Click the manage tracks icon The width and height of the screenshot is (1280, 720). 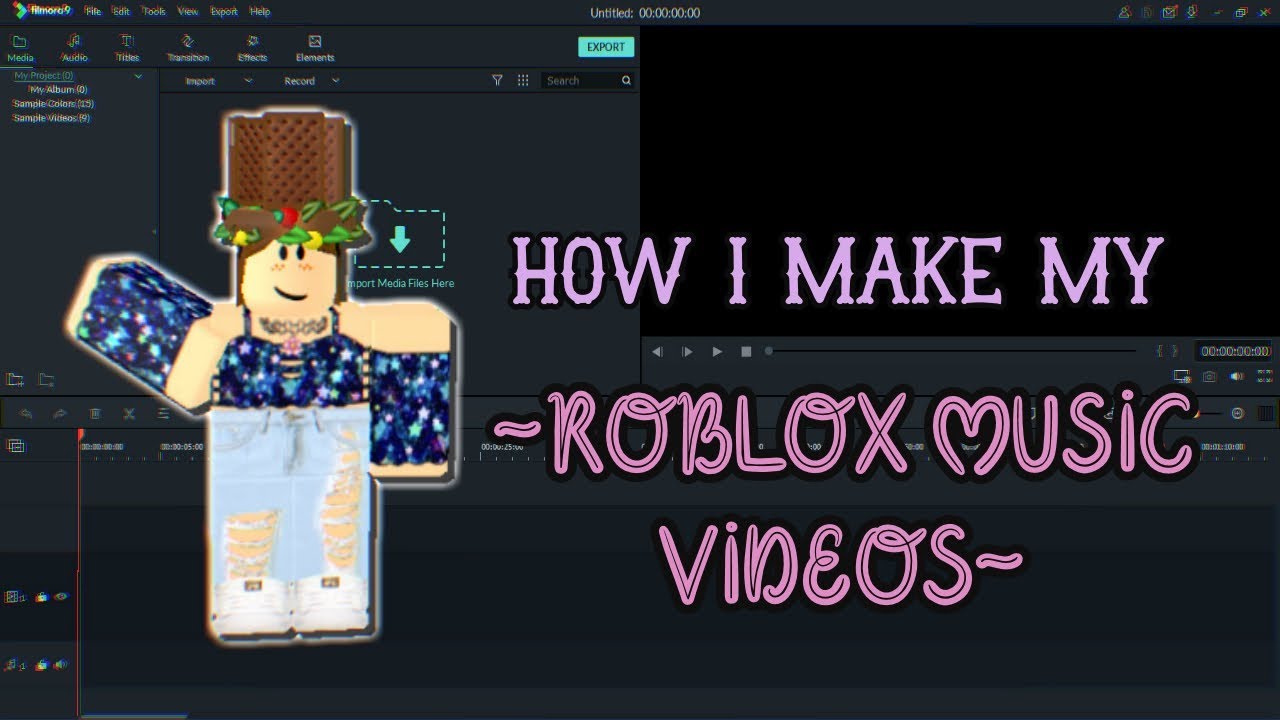tap(15, 446)
